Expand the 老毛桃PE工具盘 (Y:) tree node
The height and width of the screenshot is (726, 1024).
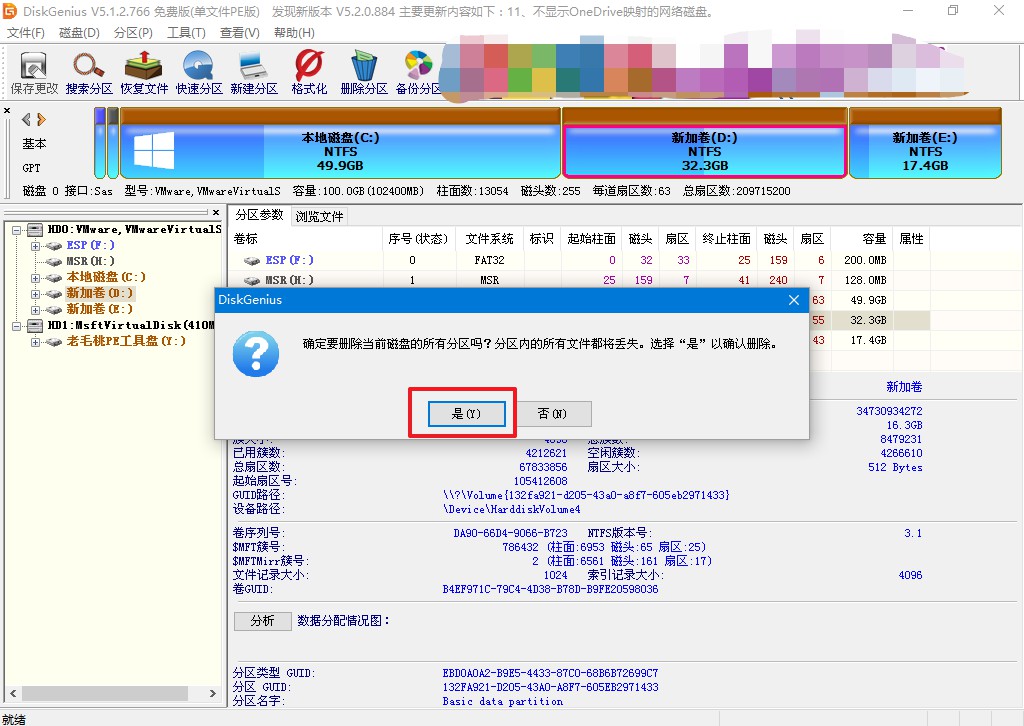(x=35, y=341)
